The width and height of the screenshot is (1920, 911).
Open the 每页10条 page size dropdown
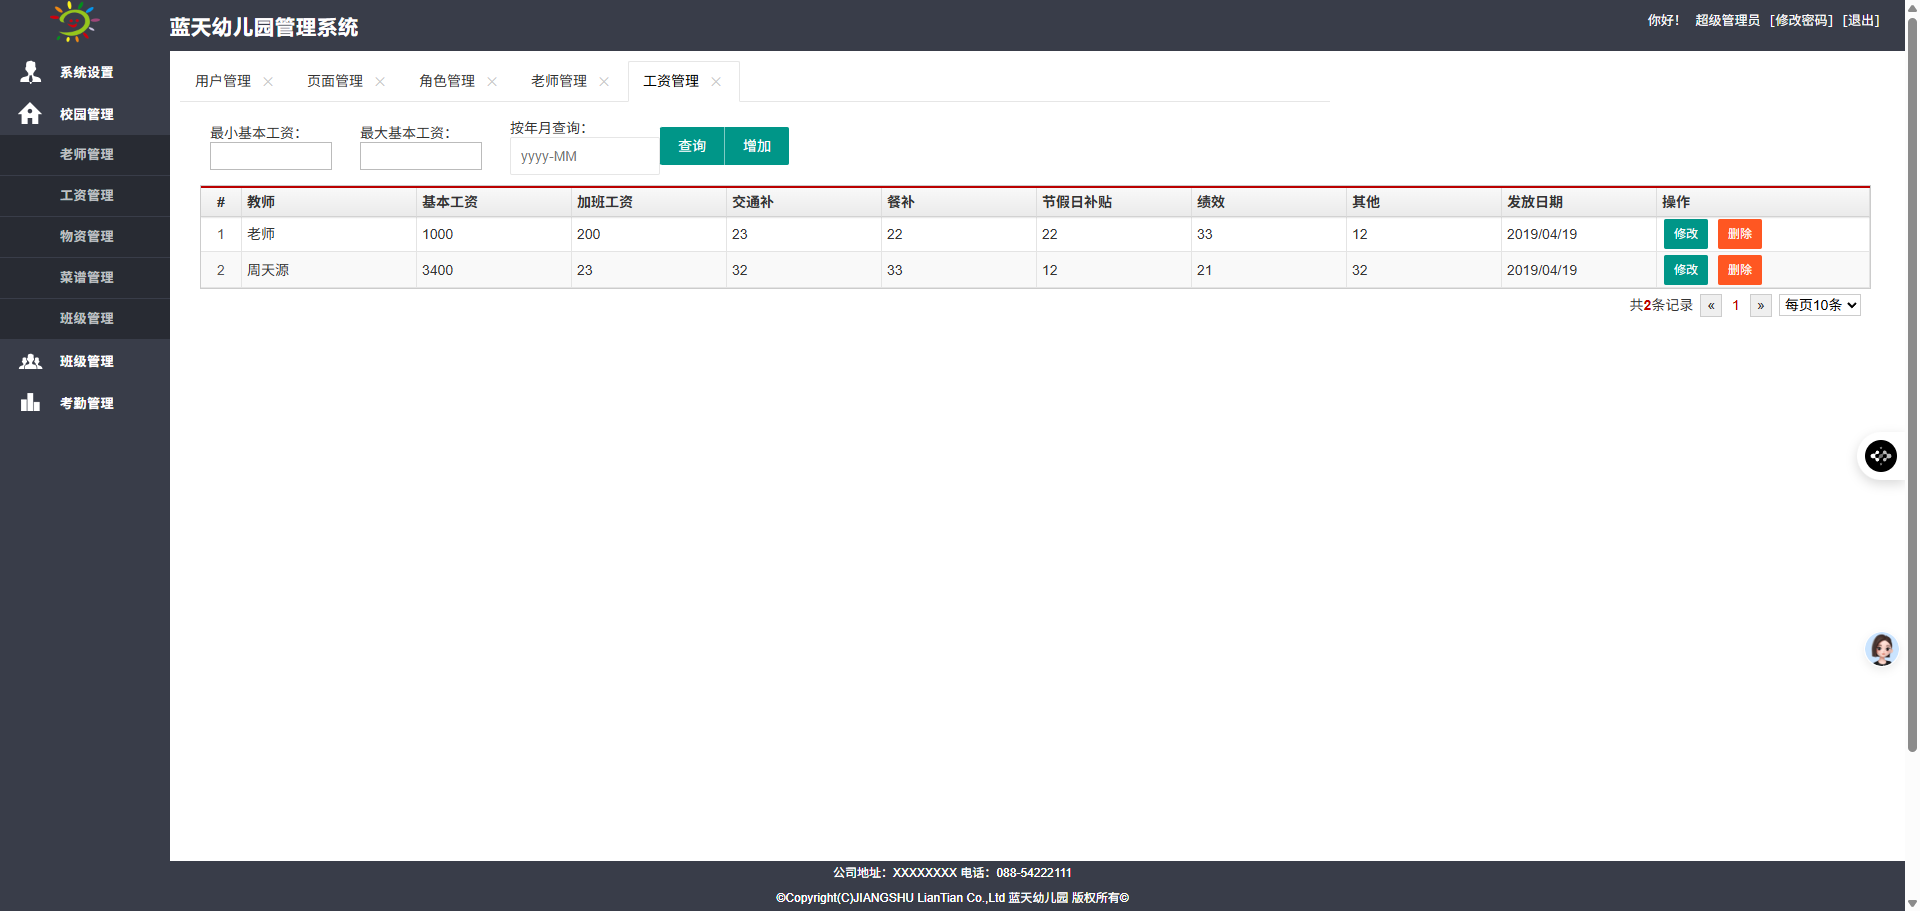pyautogui.click(x=1819, y=305)
